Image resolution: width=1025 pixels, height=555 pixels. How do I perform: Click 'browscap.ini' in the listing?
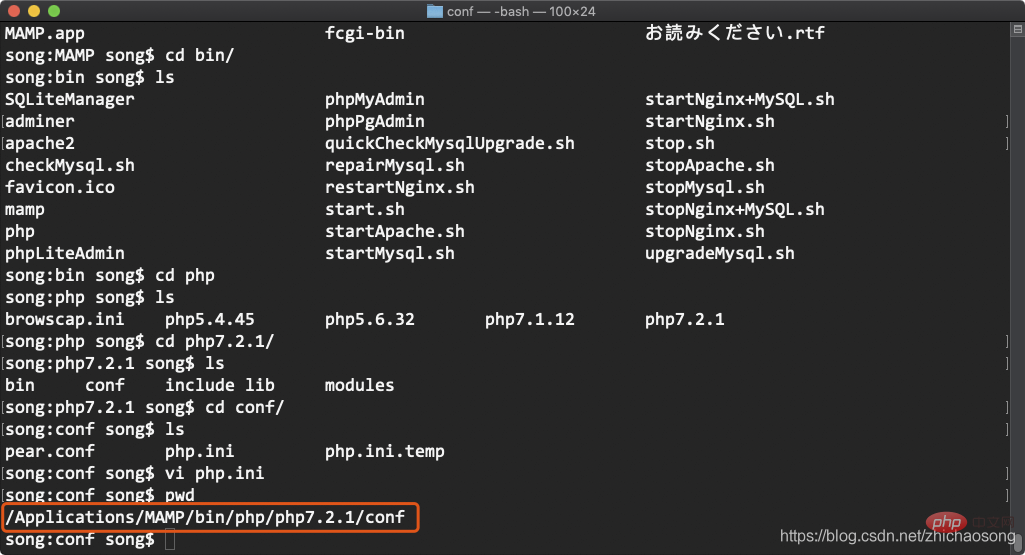click(65, 319)
